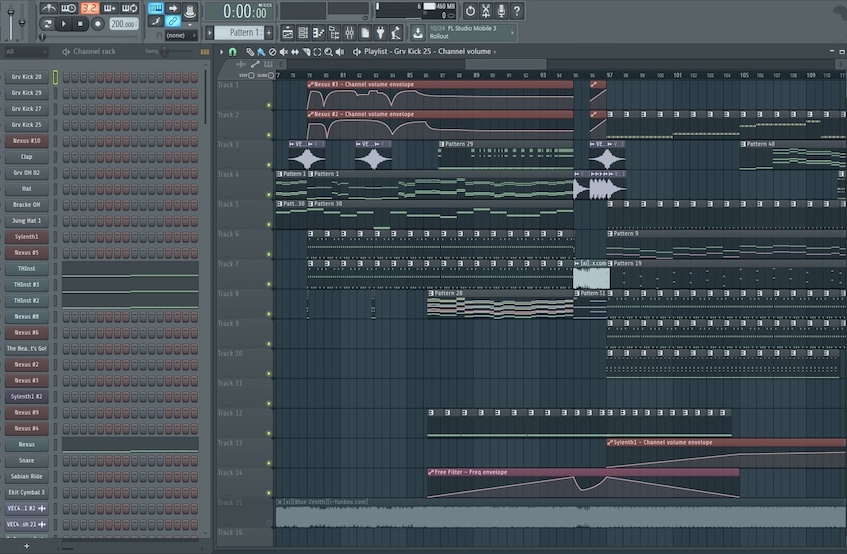Open arrow left of Pattern 1 selector

(210, 33)
